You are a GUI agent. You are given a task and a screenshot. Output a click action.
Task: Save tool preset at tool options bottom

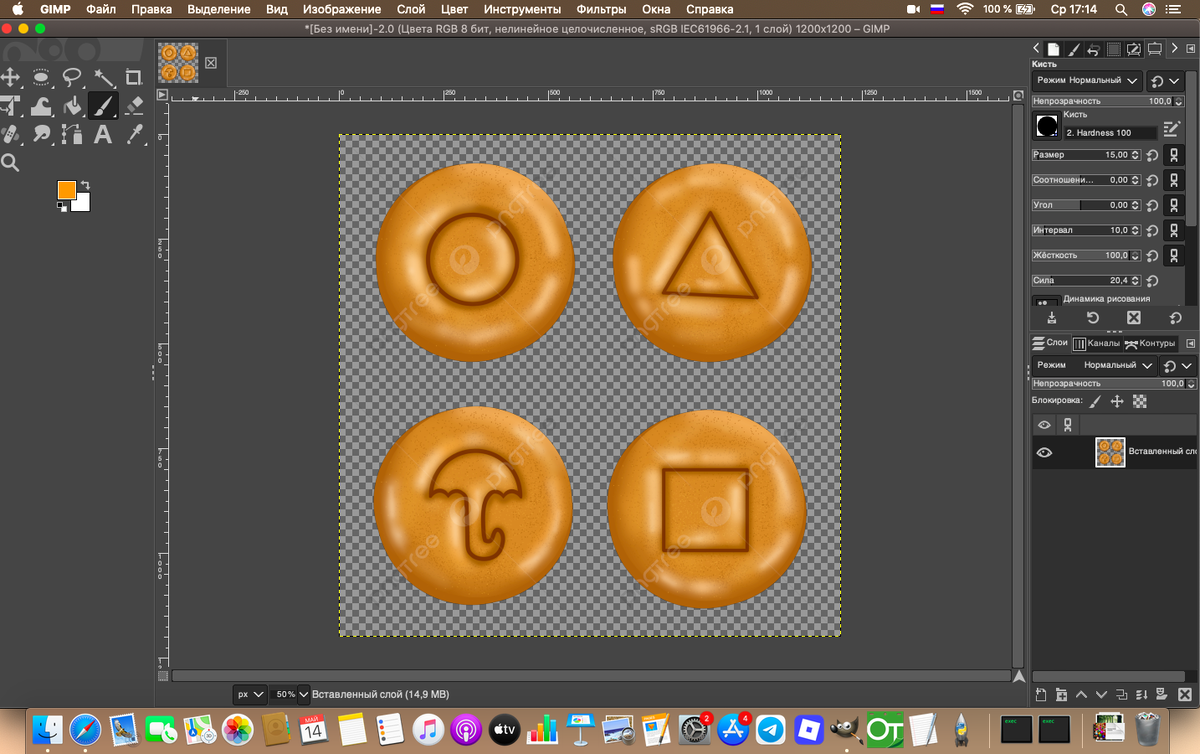click(x=1051, y=318)
